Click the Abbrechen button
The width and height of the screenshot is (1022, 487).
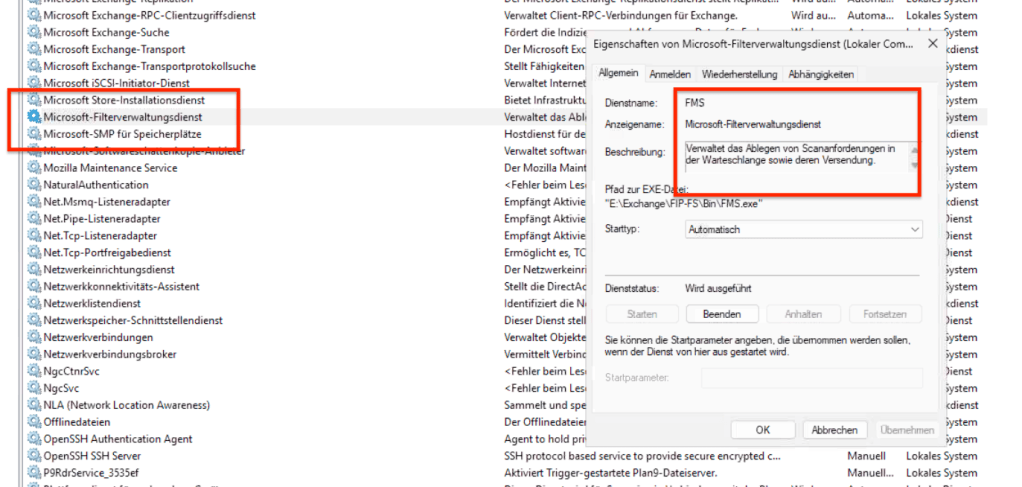coord(834,430)
